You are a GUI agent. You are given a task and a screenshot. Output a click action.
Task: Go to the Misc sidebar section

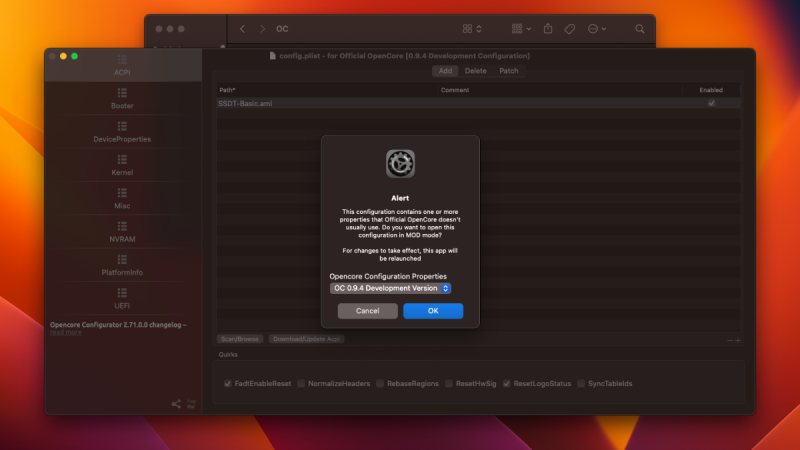(x=122, y=198)
